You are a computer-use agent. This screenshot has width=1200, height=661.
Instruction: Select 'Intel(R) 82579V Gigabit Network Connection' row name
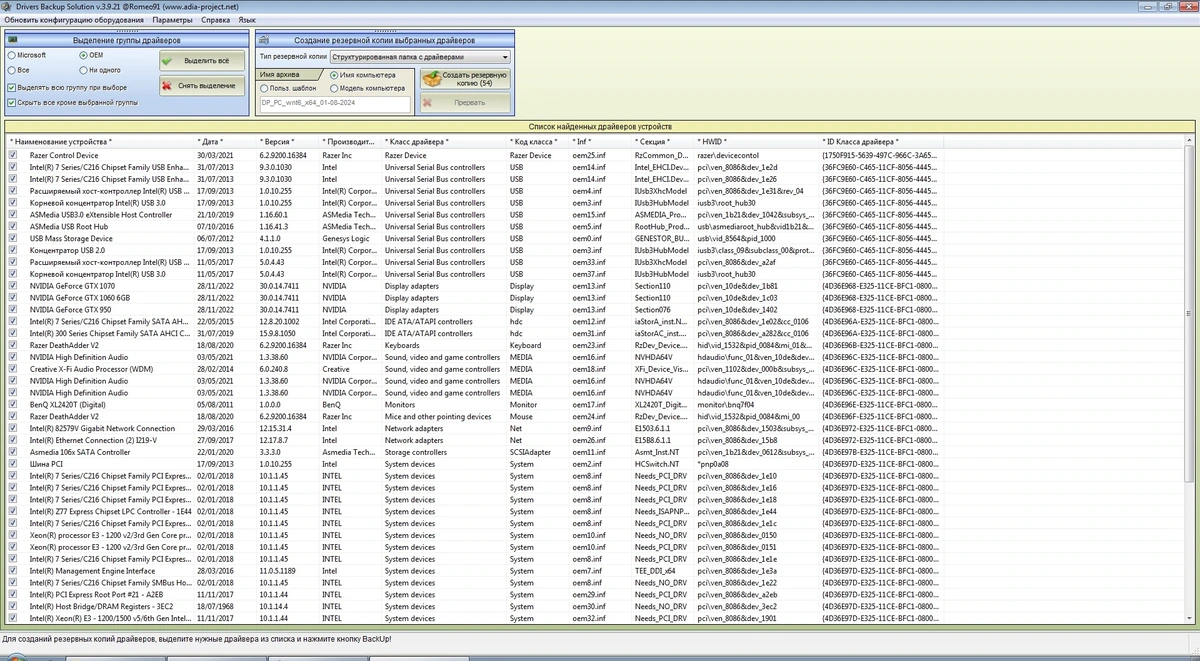[x=102, y=428]
